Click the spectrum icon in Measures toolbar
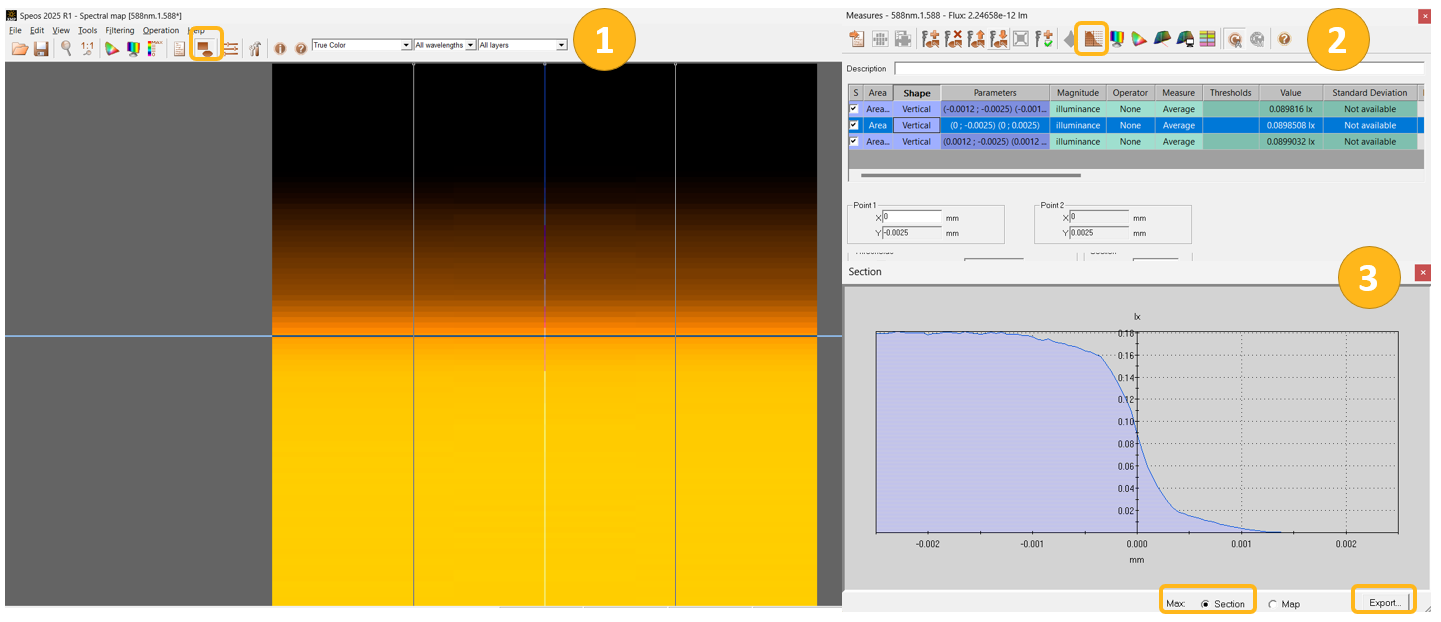This screenshot has width=1441, height=622. point(1116,39)
